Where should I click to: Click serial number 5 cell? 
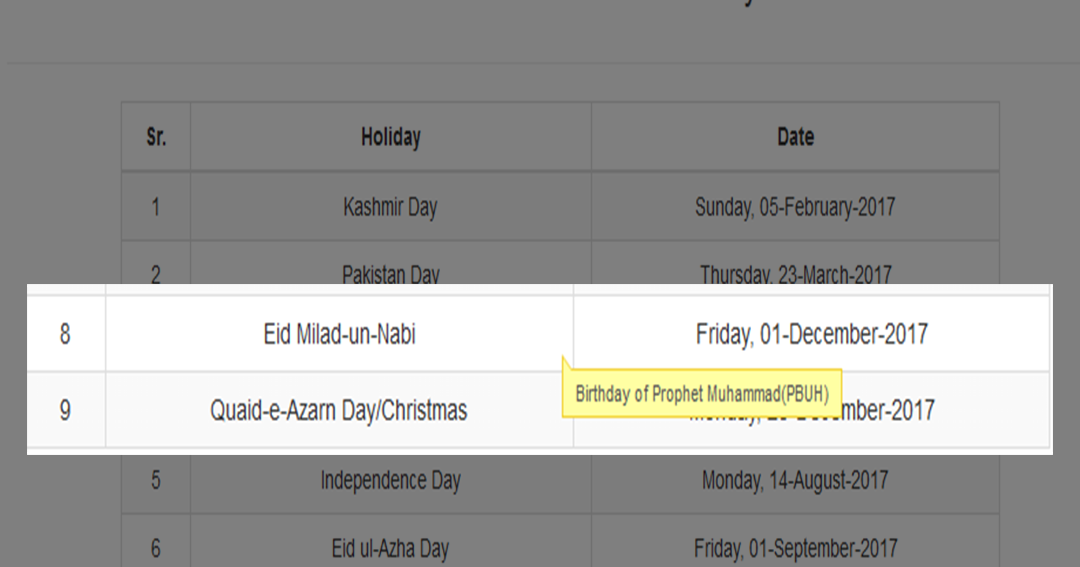coord(156,480)
